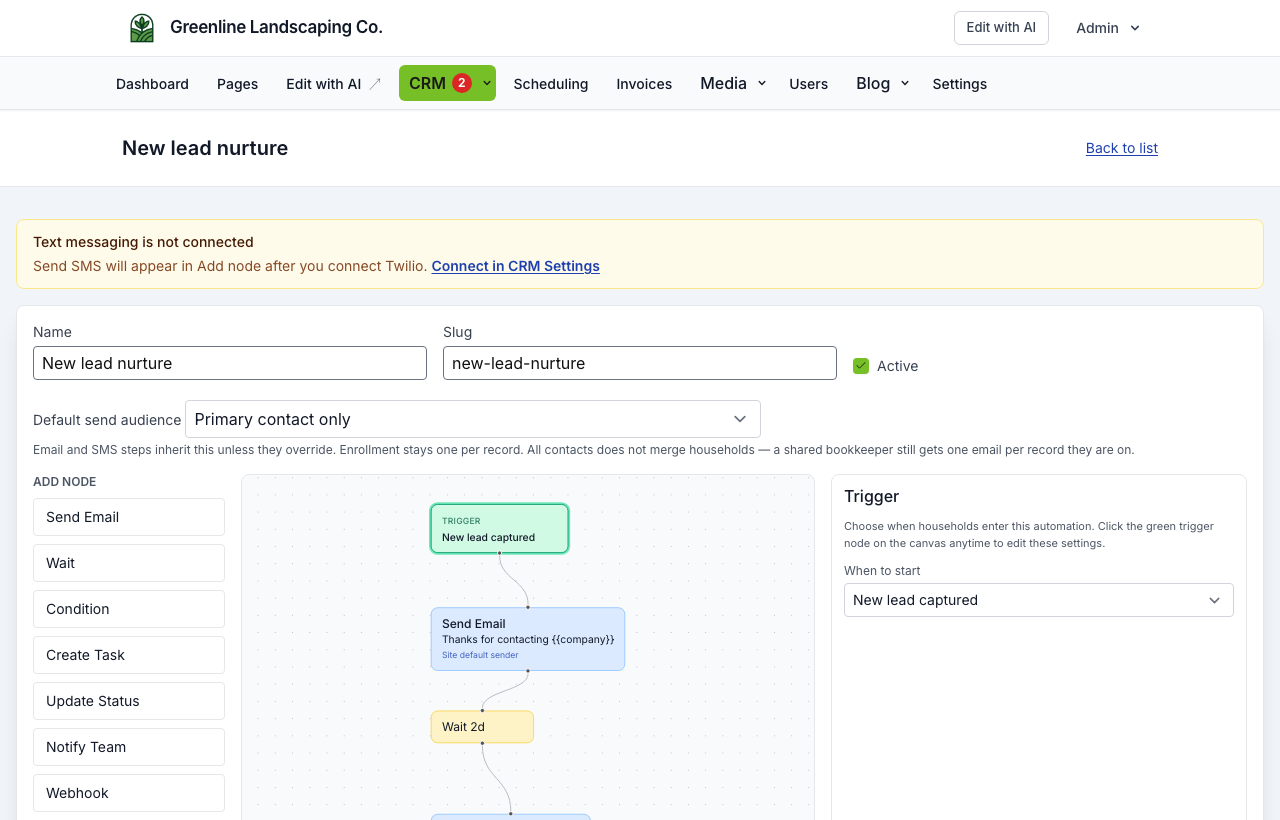Click the 'New lead nurture' page heading
Image resolution: width=1280 pixels, height=820 pixels.
click(x=205, y=148)
